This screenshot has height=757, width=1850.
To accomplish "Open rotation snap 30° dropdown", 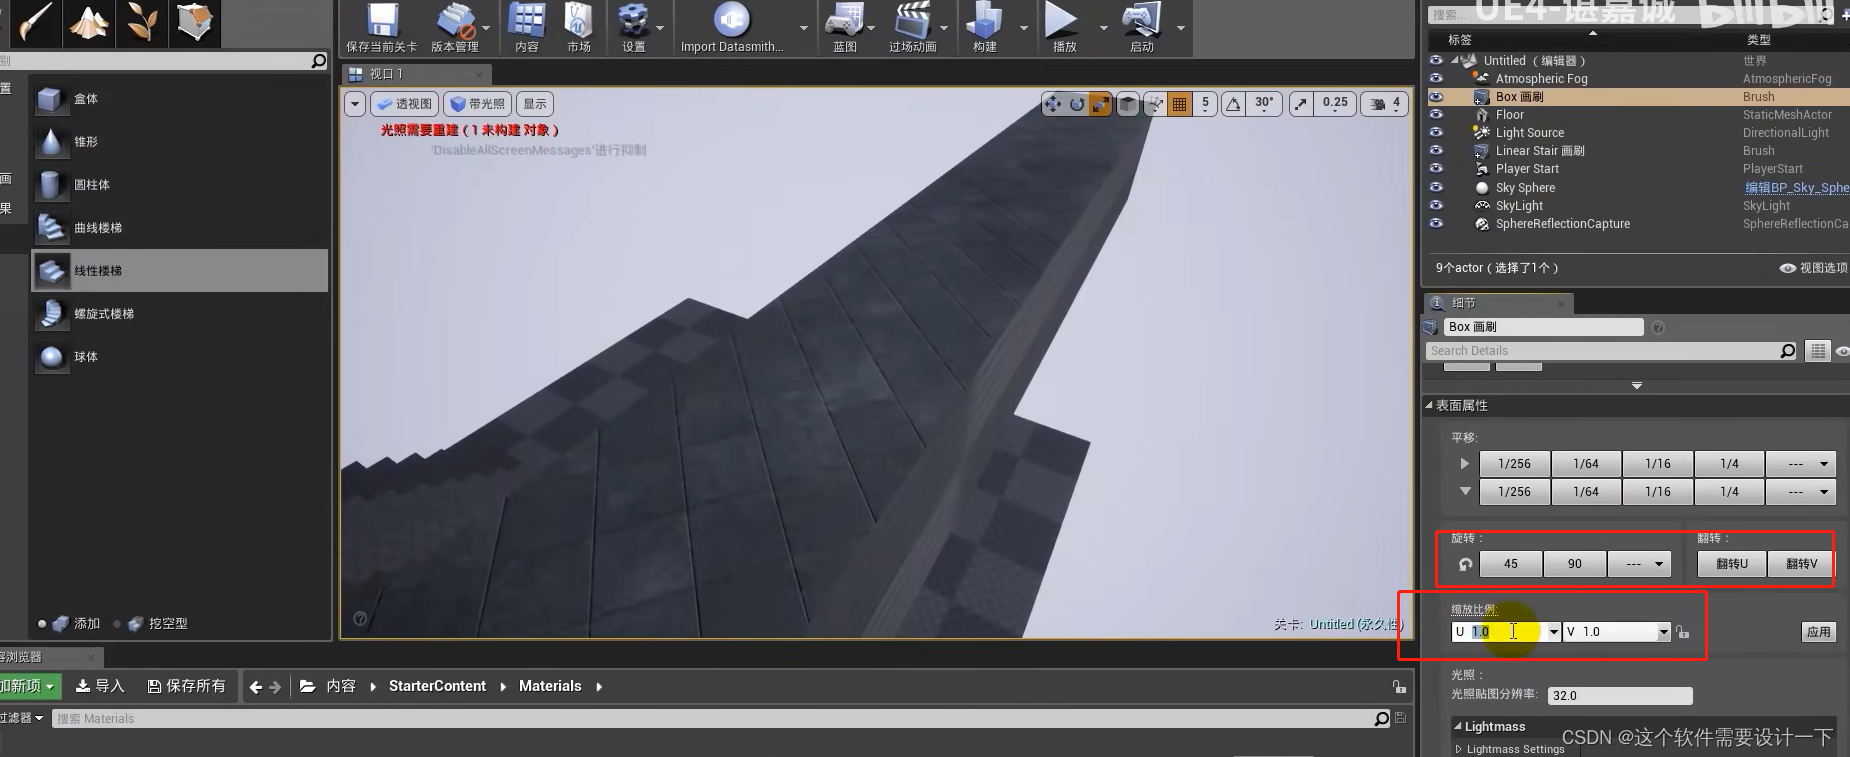I will [x=1265, y=104].
